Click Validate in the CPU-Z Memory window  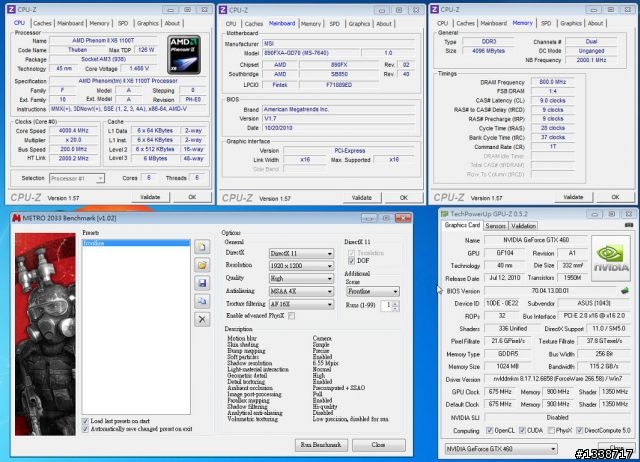[x=573, y=197]
